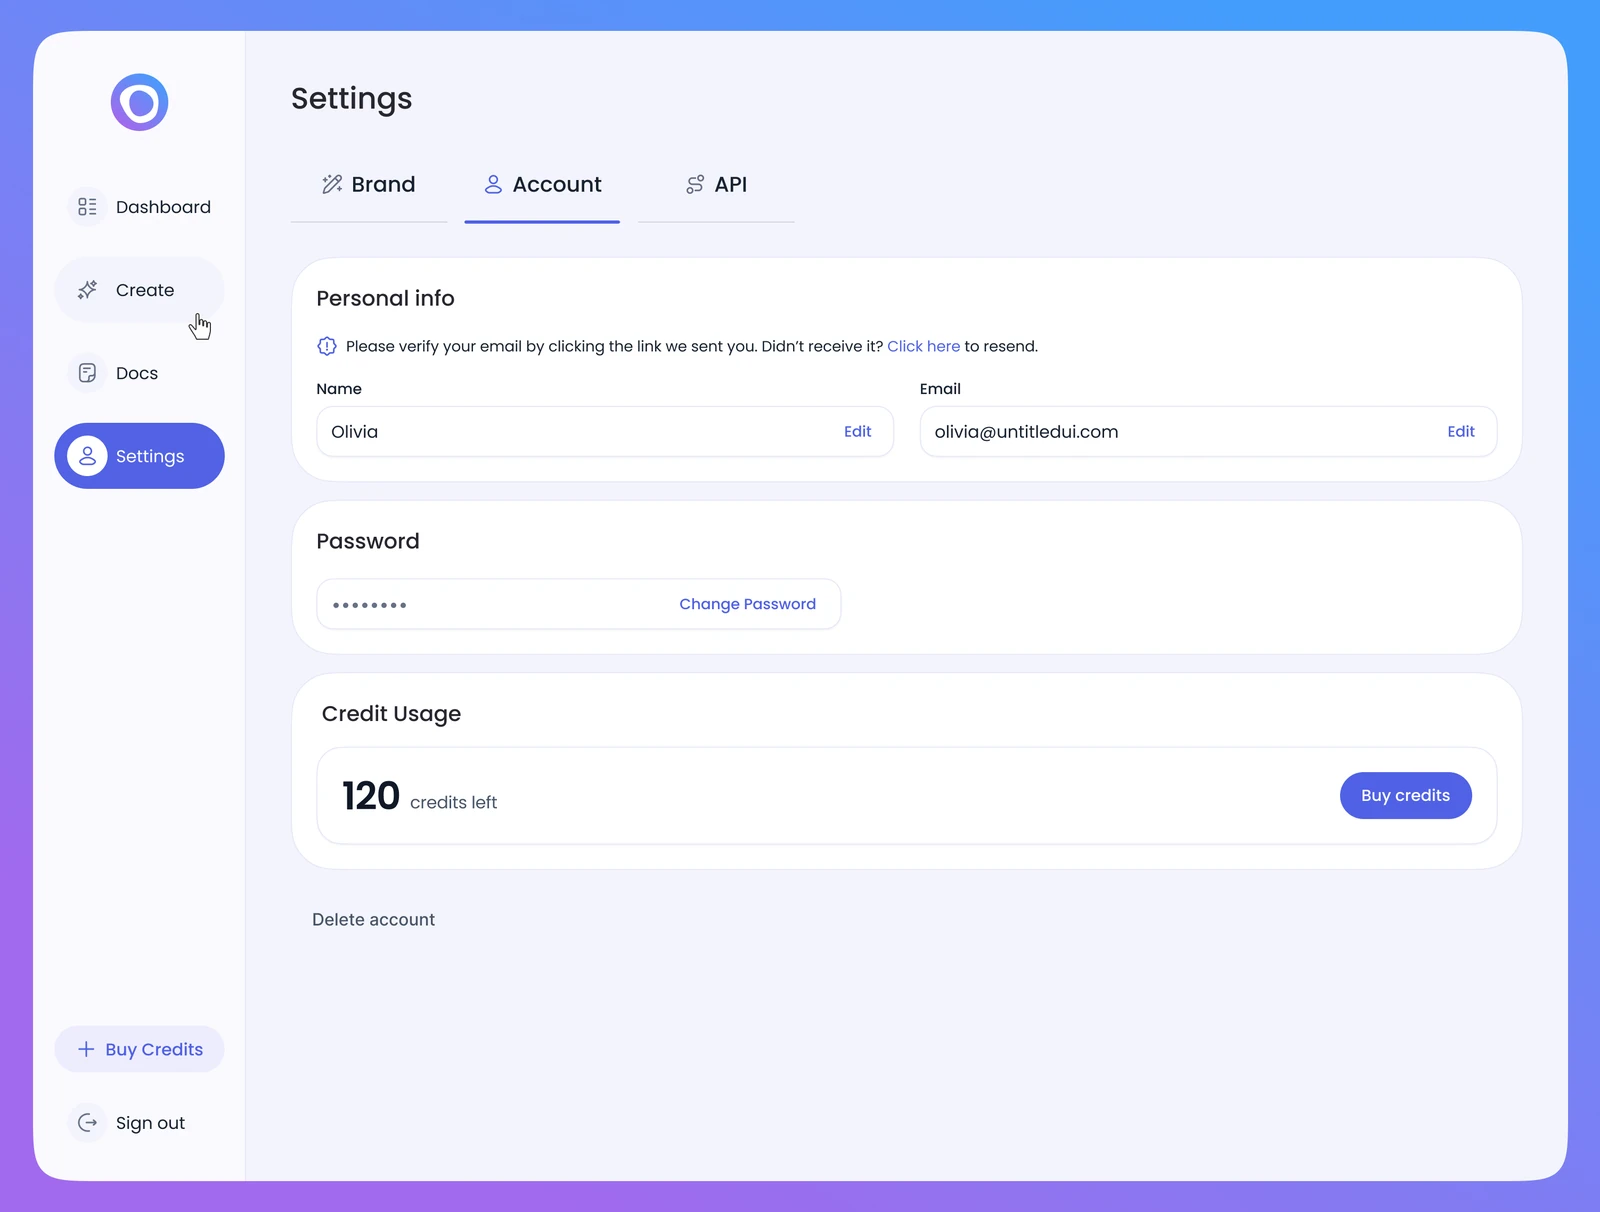The width and height of the screenshot is (1600, 1212).
Task: Click the email verification alert icon
Action: (x=327, y=346)
